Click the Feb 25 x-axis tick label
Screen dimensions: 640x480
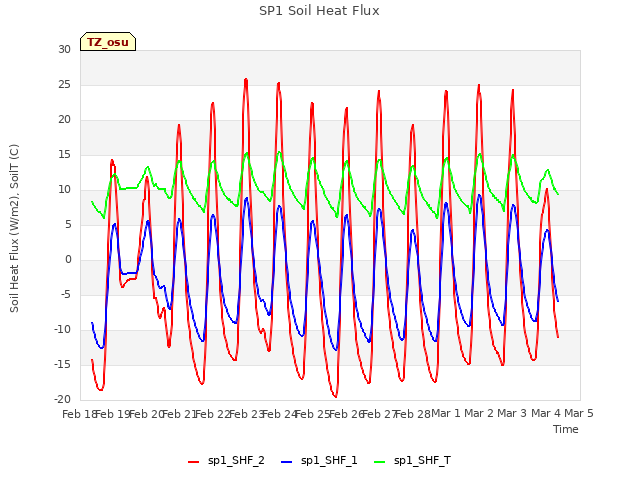point(312,414)
